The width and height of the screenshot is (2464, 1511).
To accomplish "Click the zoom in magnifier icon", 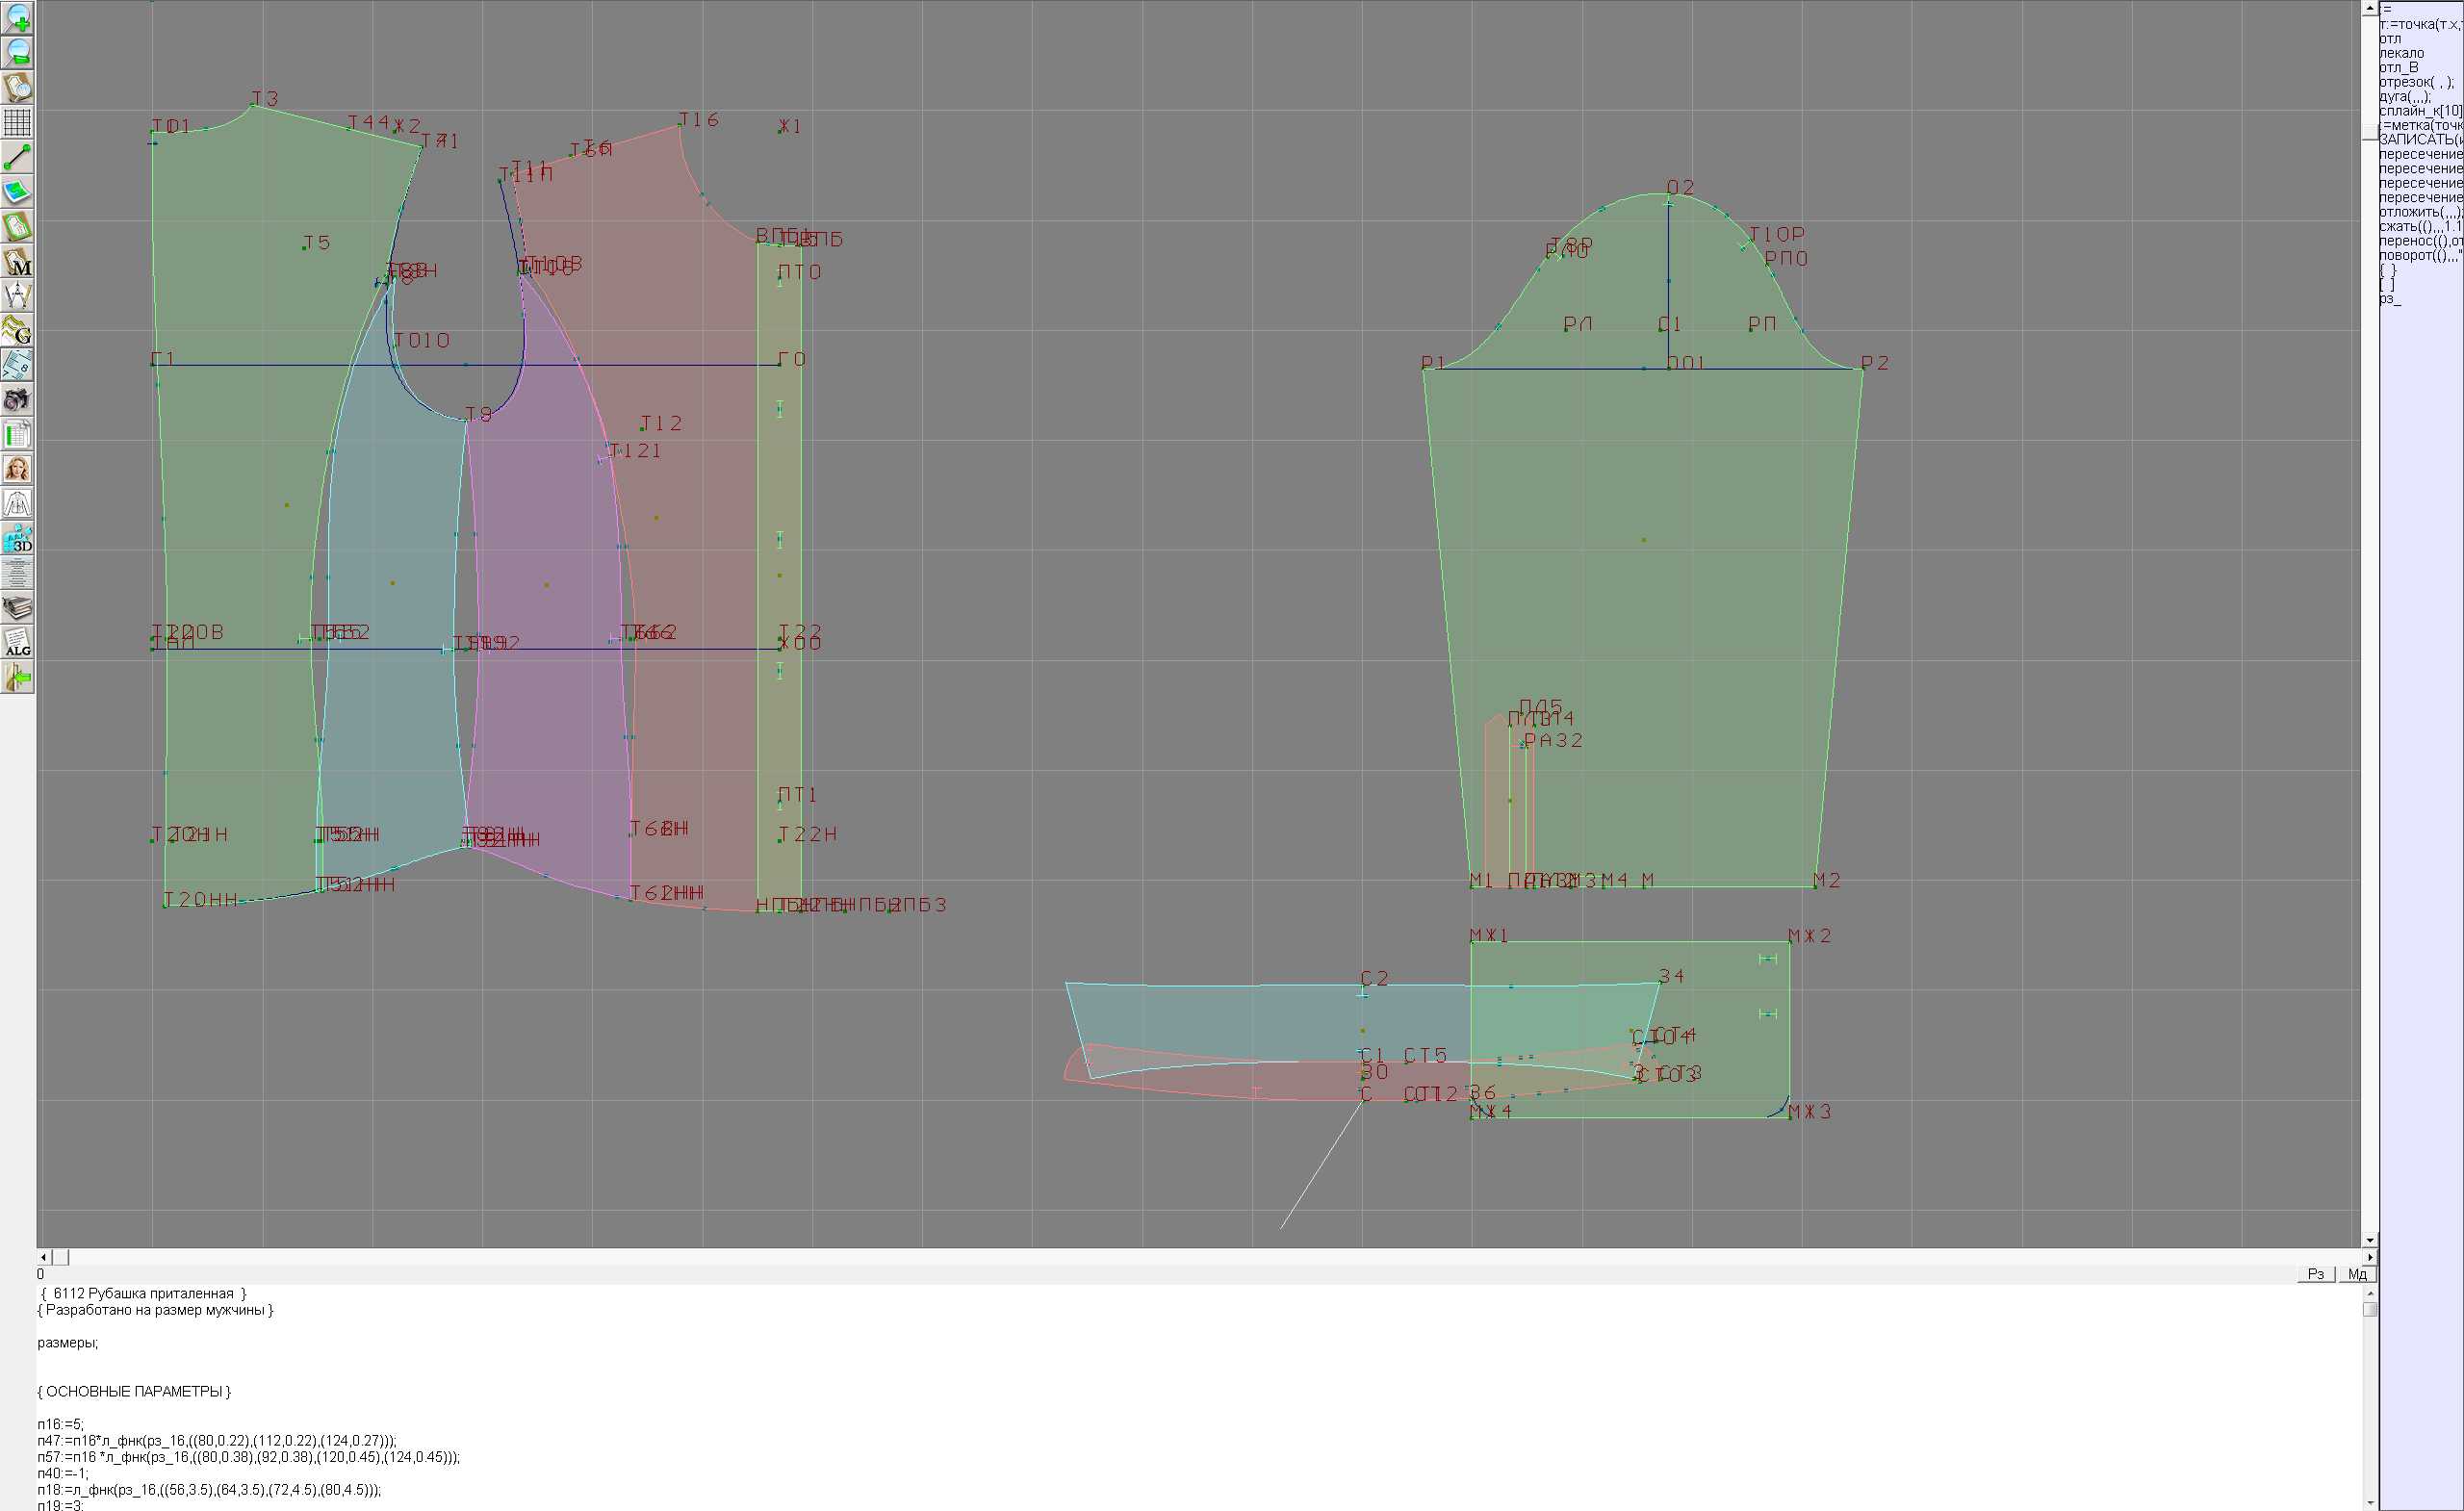I will pyautogui.click(x=18, y=18).
